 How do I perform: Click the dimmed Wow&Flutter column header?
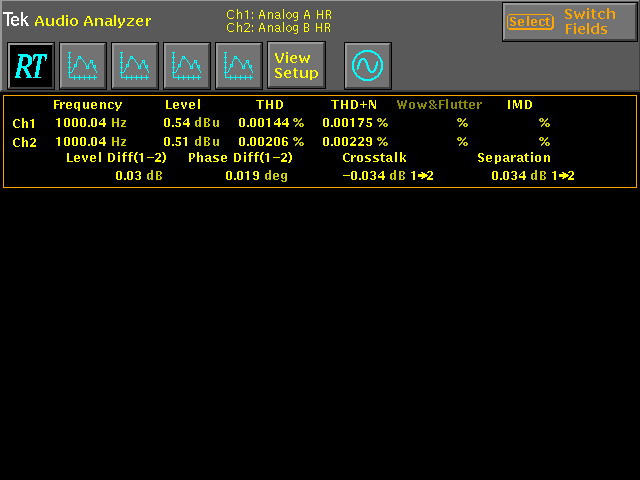(x=439, y=105)
